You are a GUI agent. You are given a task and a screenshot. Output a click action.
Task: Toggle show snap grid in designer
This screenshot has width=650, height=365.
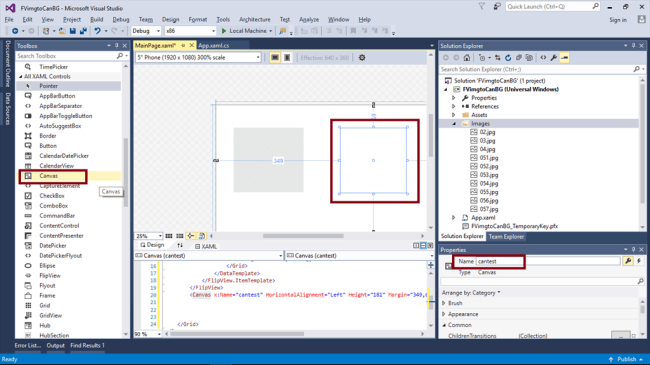coord(169,236)
